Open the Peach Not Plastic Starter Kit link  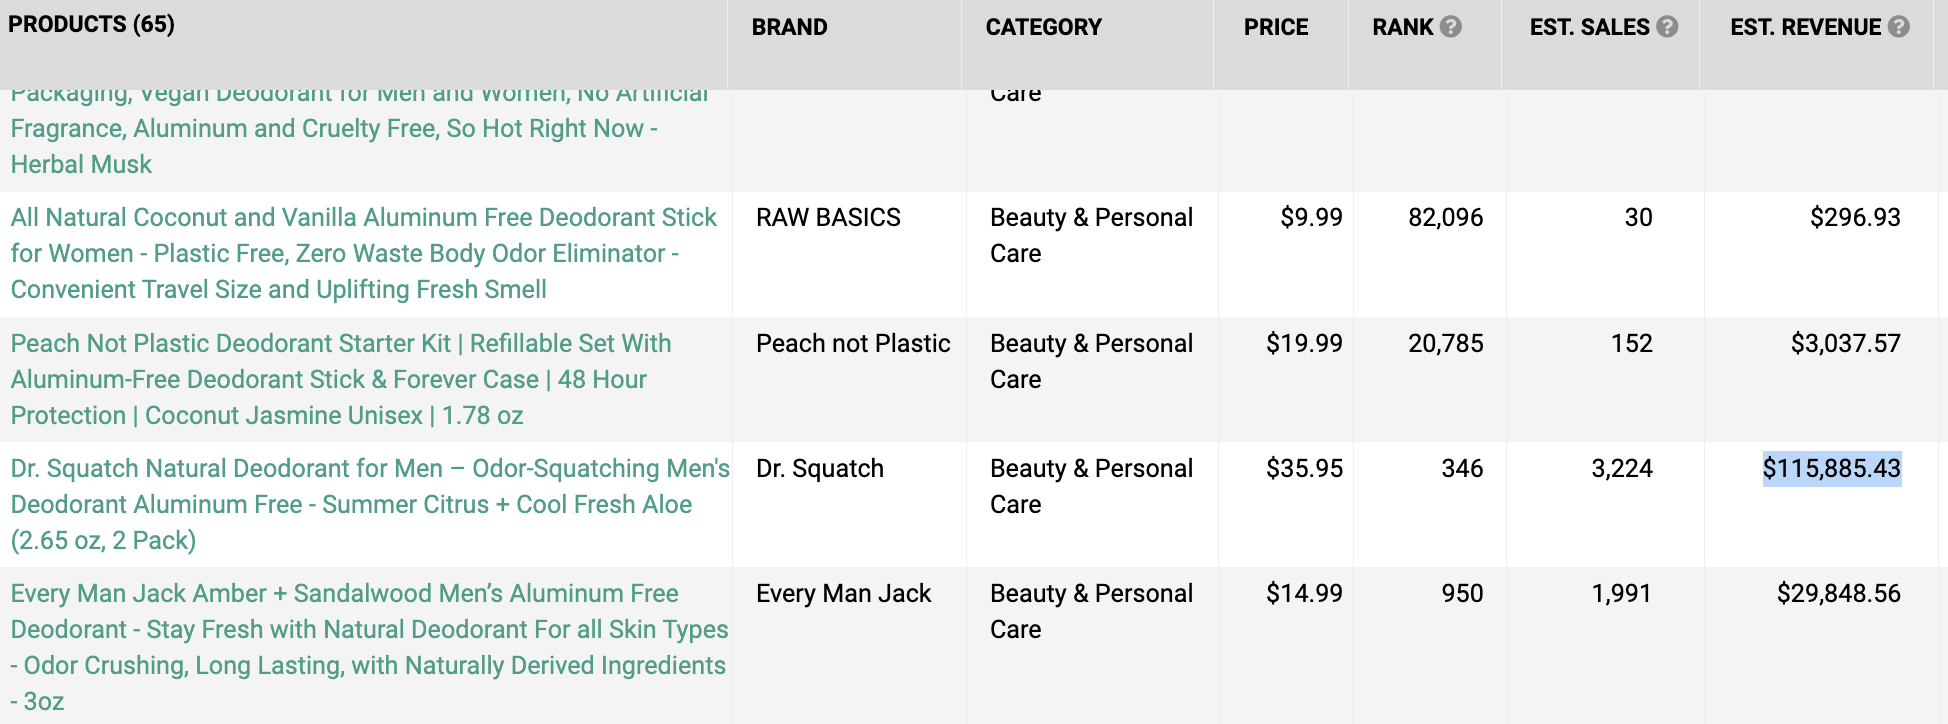pyautogui.click(x=341, y=379)
